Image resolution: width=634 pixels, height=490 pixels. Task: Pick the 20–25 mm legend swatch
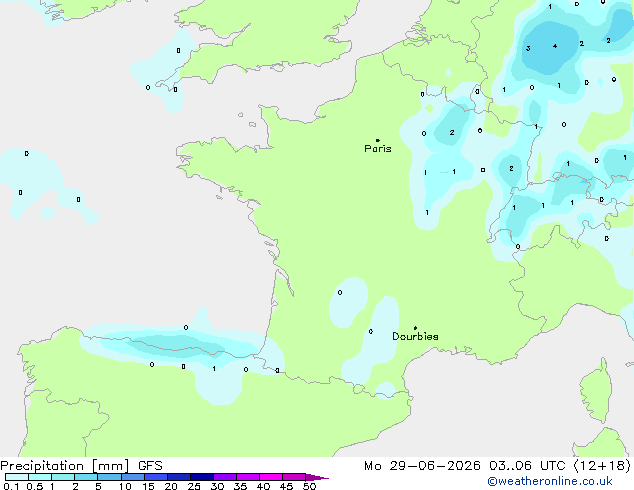tap(178, 477)
